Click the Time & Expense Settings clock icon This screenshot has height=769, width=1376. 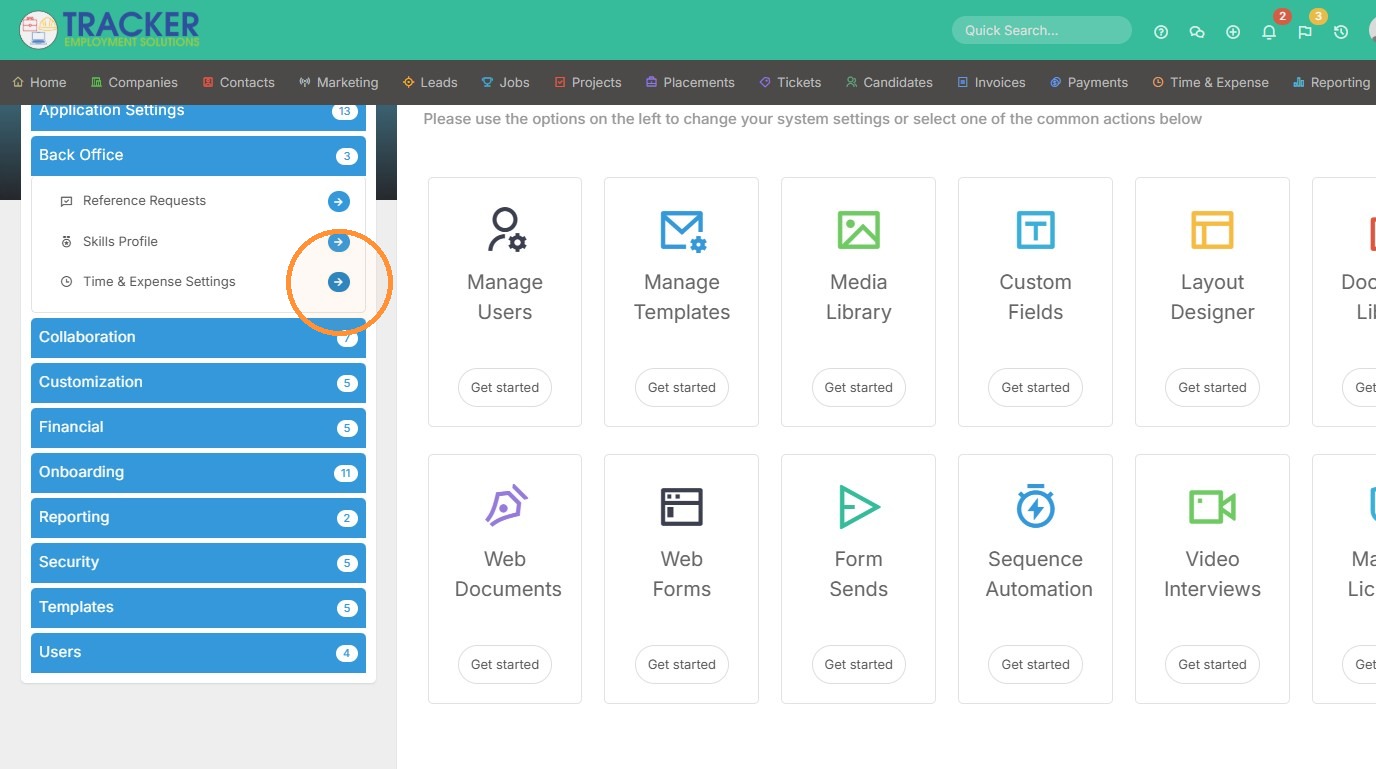point(66,282)
